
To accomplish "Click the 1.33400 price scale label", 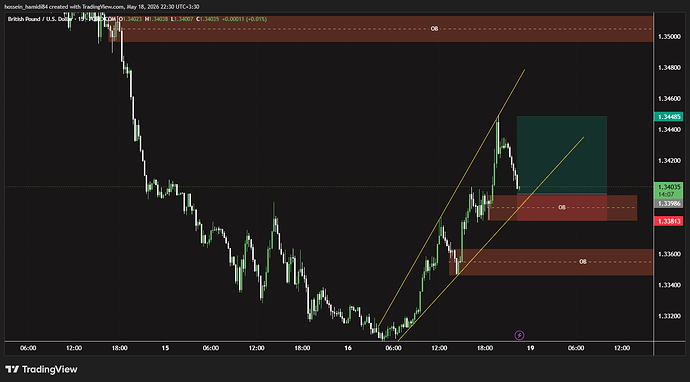I will (669, 285).
